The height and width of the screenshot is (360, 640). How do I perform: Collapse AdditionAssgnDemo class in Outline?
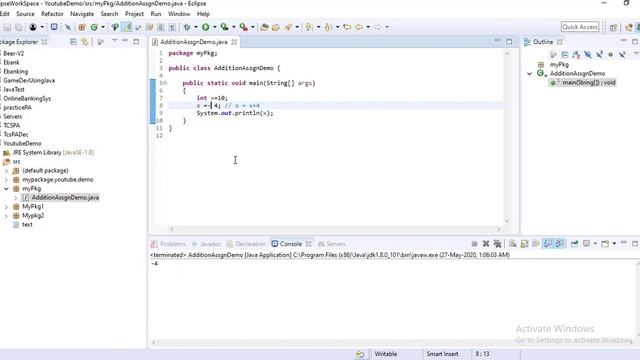[529, 73]
